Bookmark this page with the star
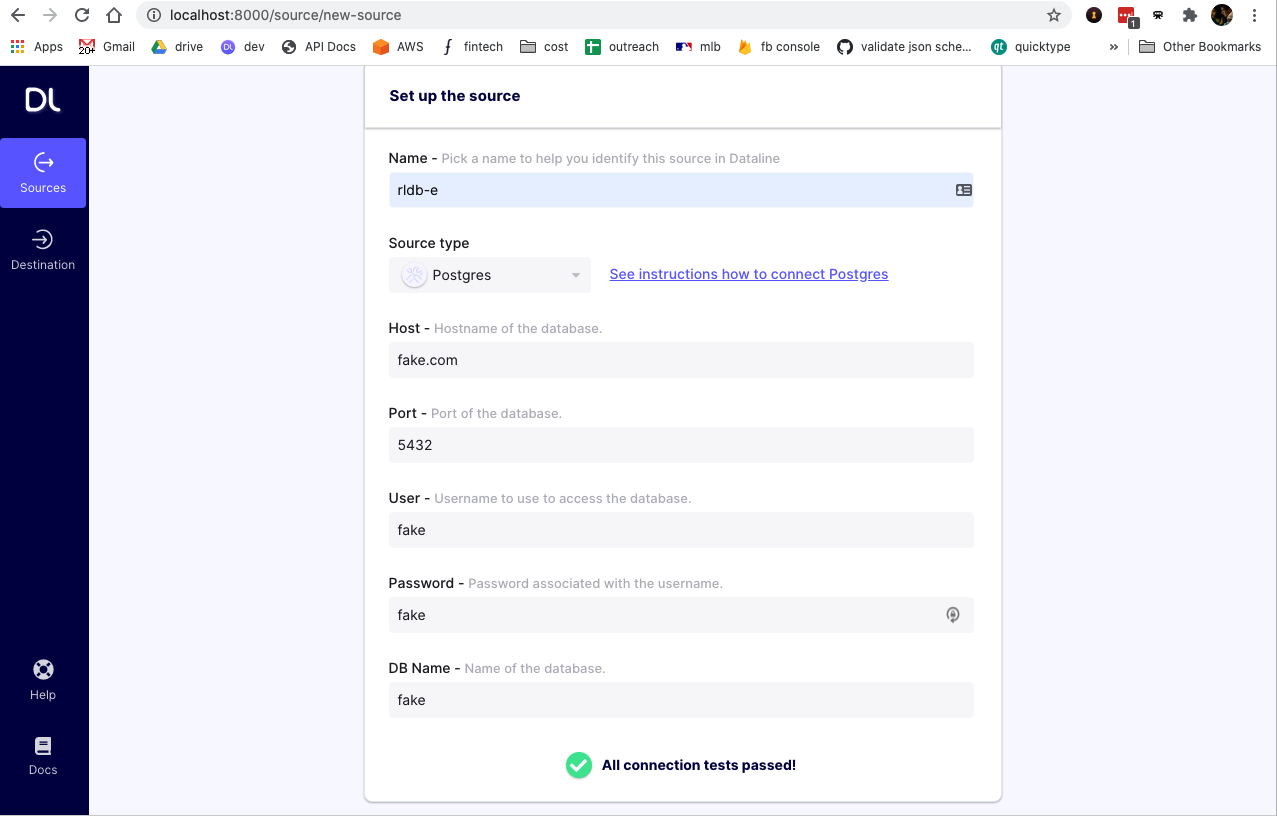 pyautogui.click(x=1053, y=15)
